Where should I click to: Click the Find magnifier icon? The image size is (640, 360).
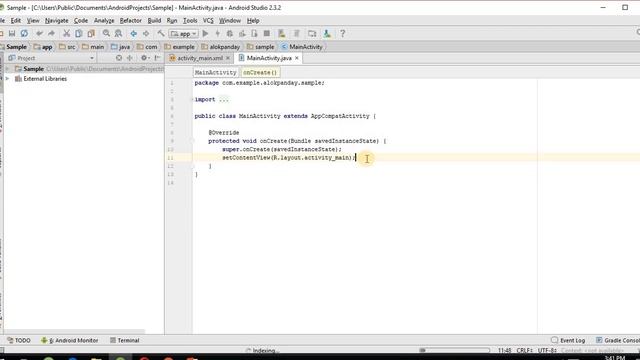106,33
